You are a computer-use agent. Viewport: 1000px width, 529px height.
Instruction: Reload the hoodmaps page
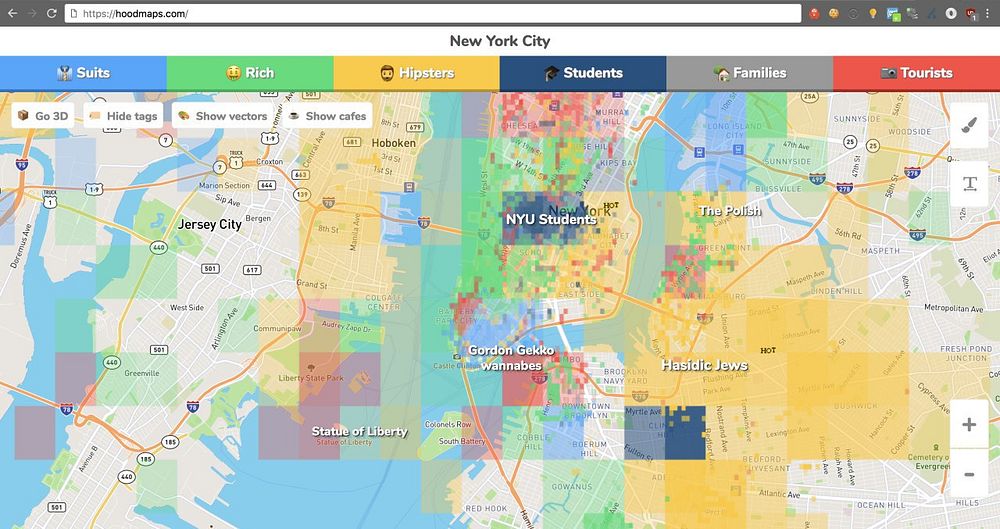(x=52, y=13)
